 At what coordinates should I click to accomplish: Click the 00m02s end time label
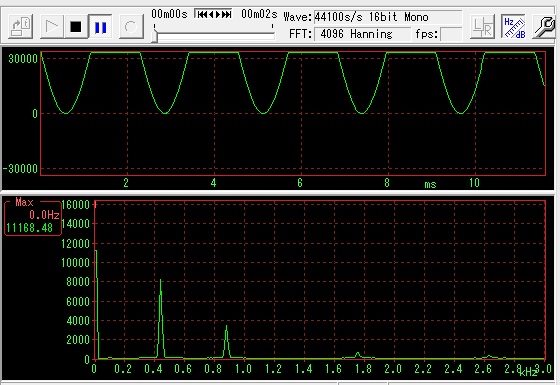[259, 14]
